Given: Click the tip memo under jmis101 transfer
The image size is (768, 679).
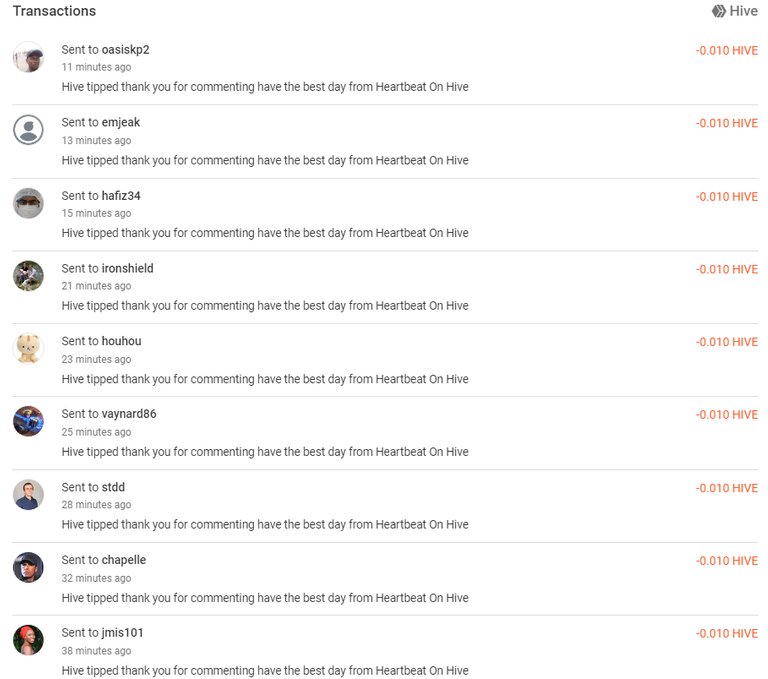Looking at the screenshot, I should [x=265, y=671].
